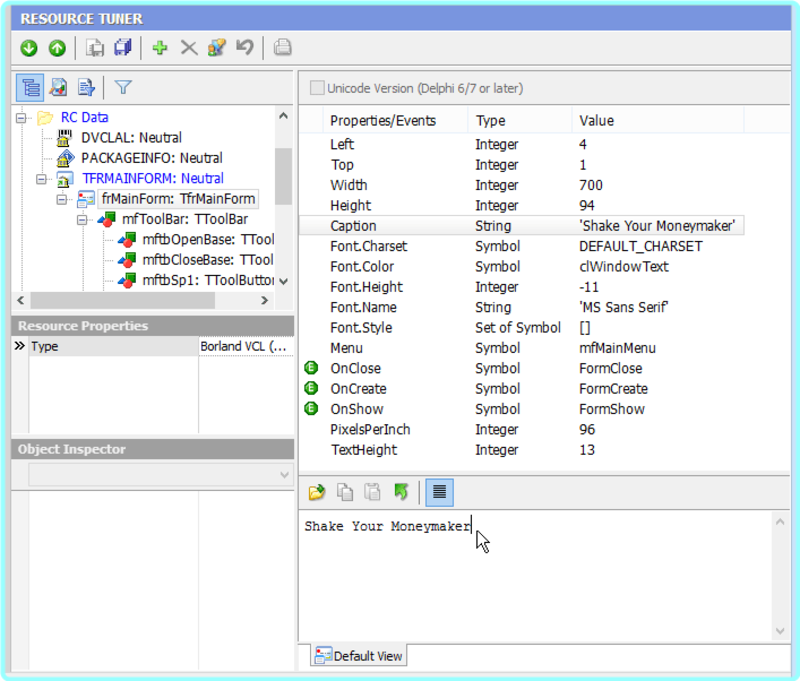Collapse the RC Data tree node
Image resolution: width=800 pixels, height=681 pixels.
tap(21, 118)
